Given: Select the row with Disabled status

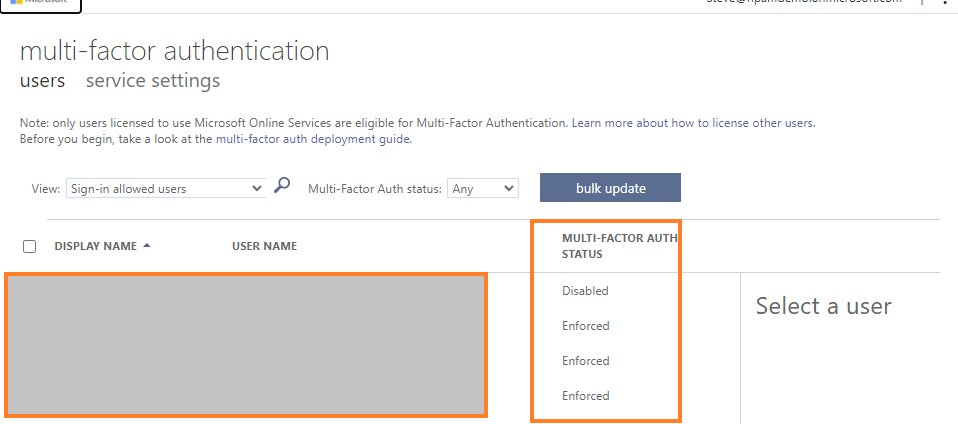Looking at the screenshot, I should pyautogui.click(x=585, y=291).
